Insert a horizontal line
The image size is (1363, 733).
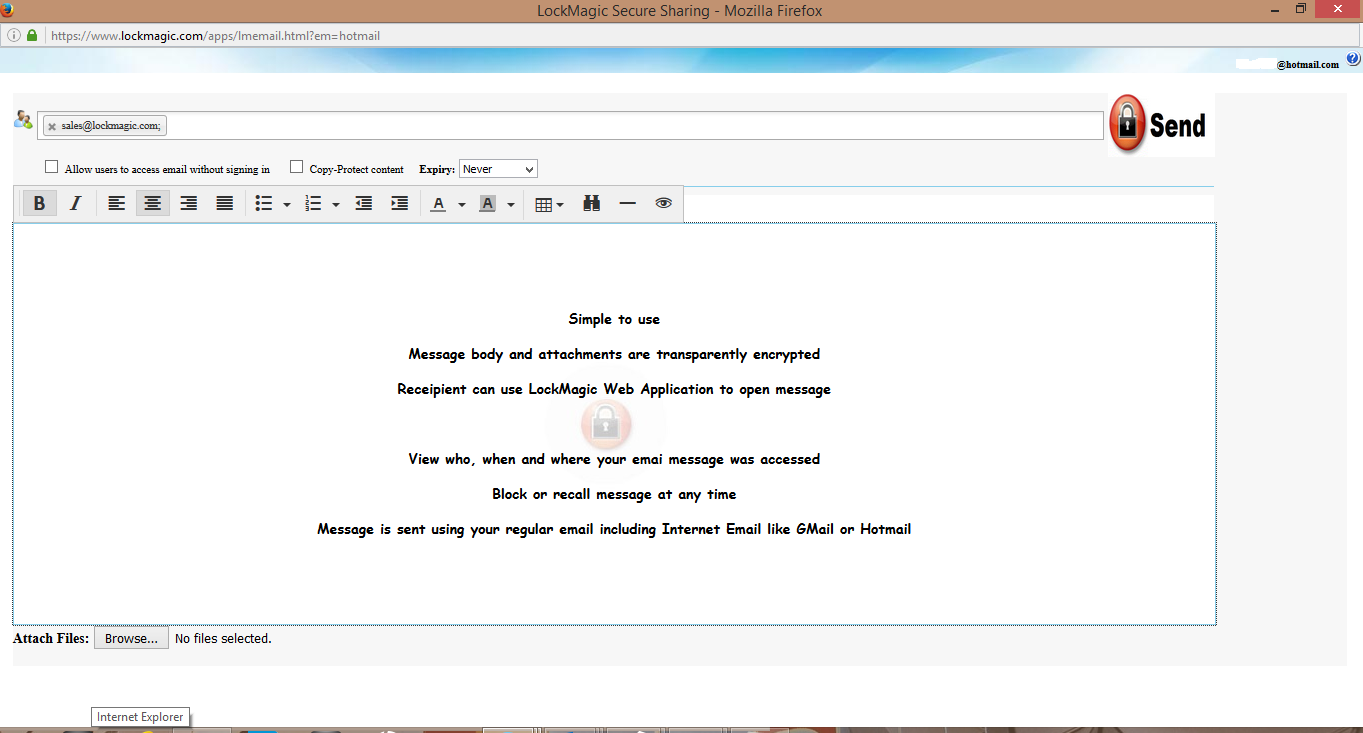tap(627, 202)
